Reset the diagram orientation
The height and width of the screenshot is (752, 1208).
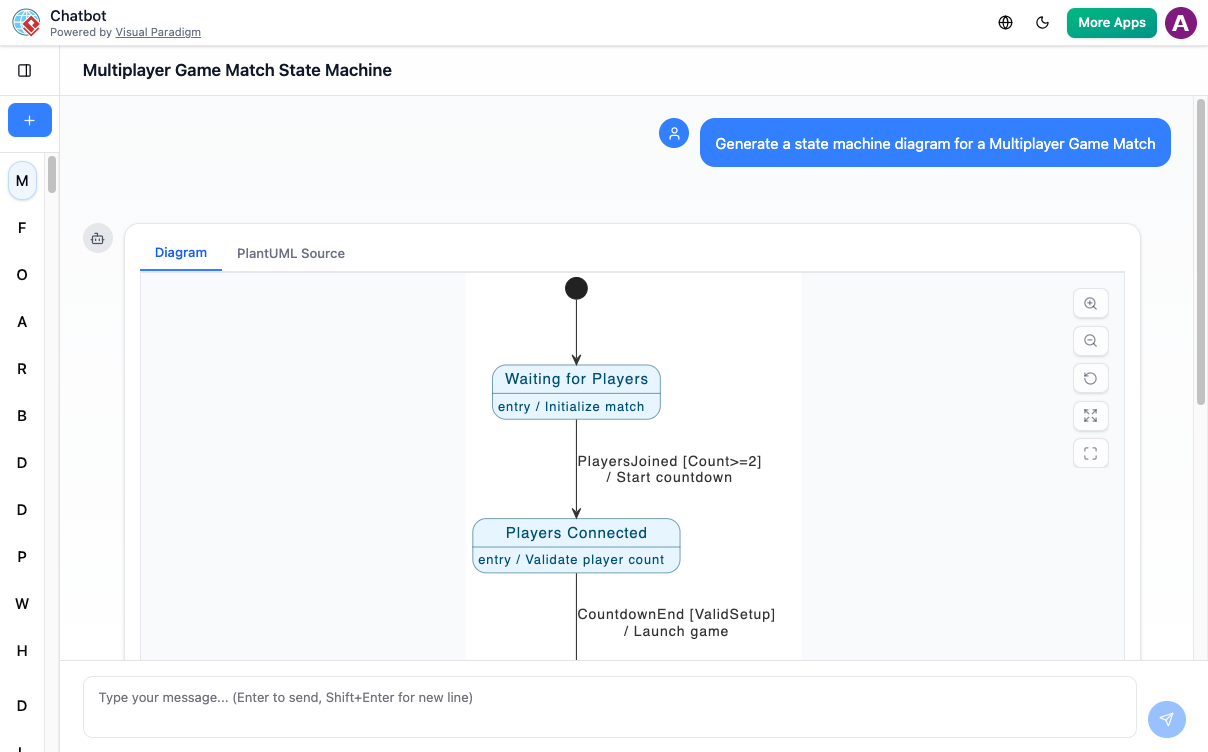(x=1091, y=378)
